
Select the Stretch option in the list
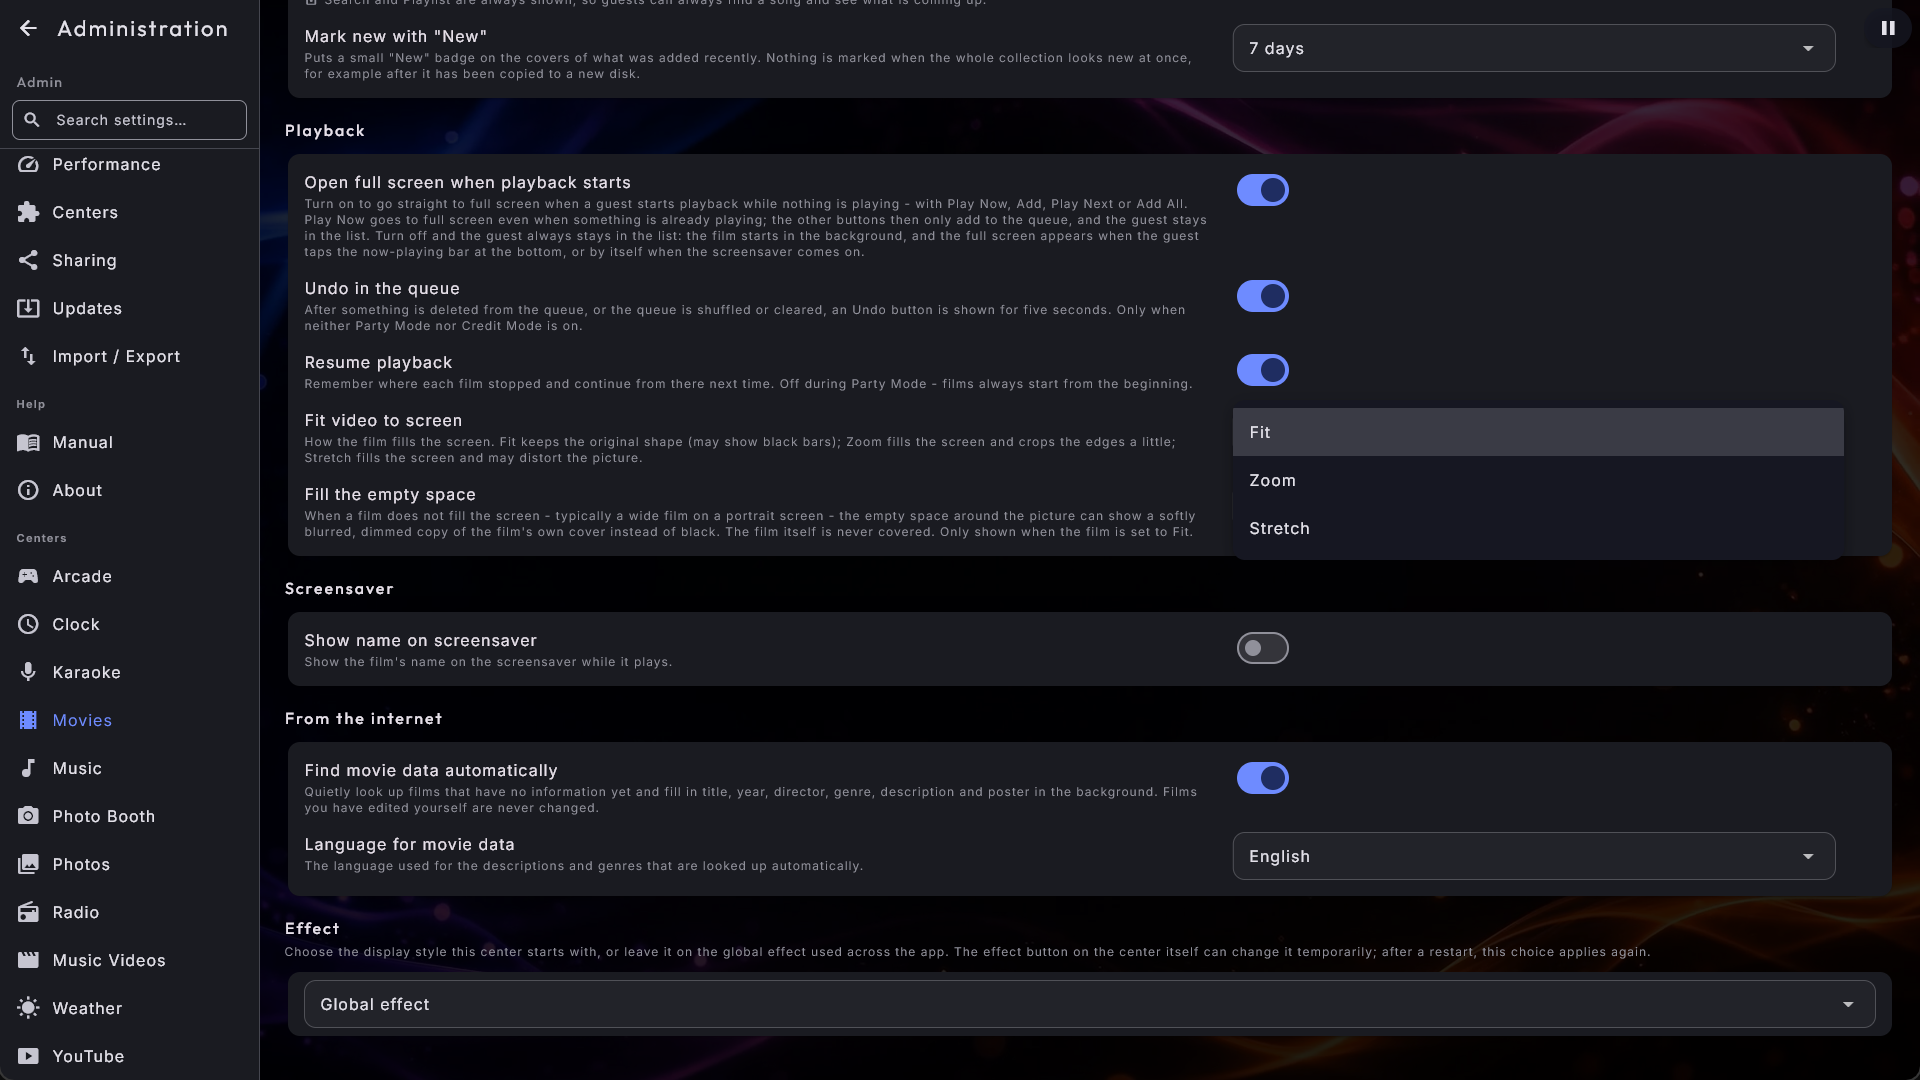(1538, 528)
